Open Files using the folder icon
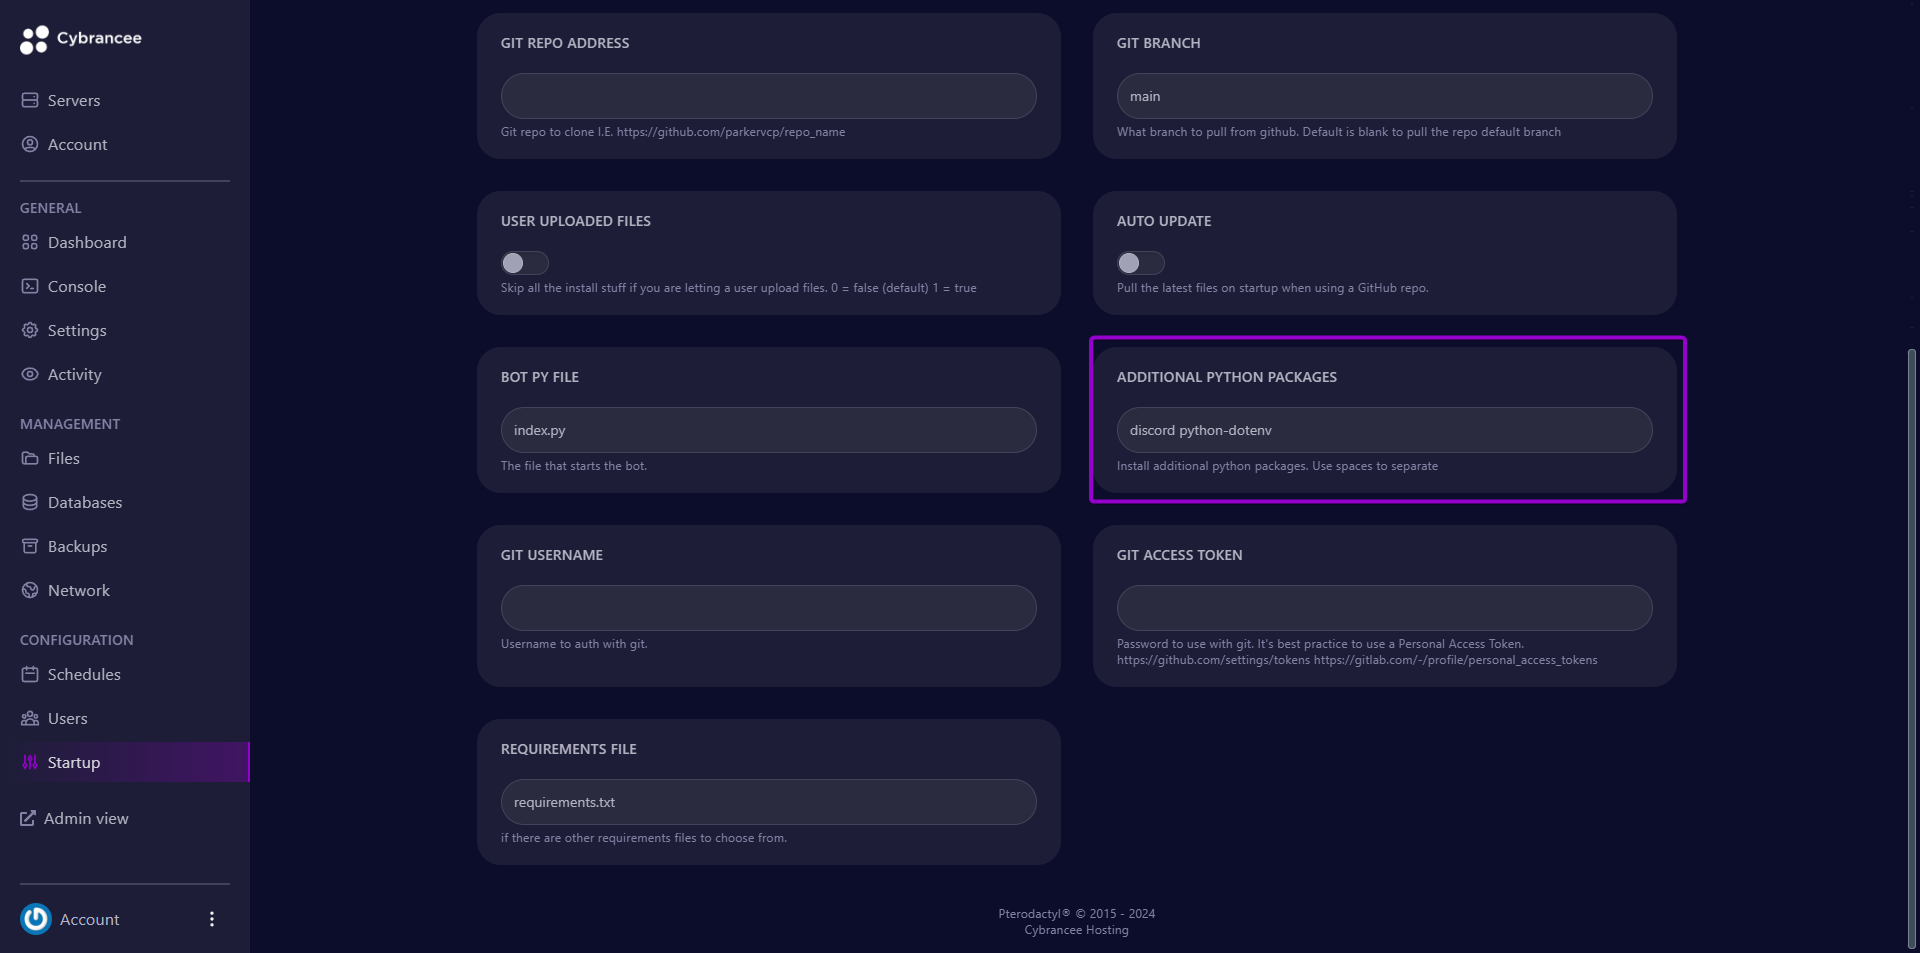 pyautogui.click(x=30, y=458)
